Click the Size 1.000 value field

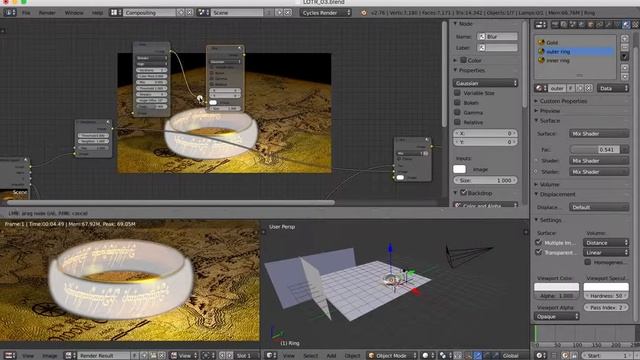tap(485, 180)
